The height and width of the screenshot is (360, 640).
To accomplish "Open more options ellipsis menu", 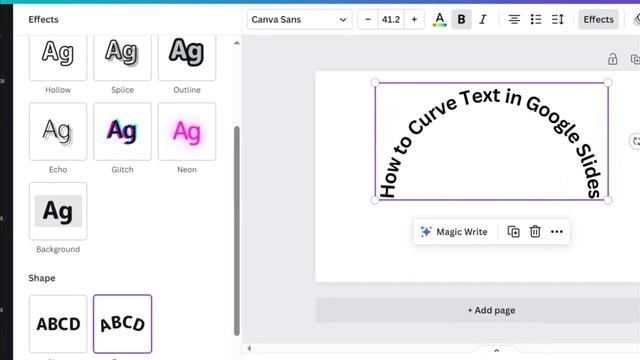I will (x=557, y=232).
